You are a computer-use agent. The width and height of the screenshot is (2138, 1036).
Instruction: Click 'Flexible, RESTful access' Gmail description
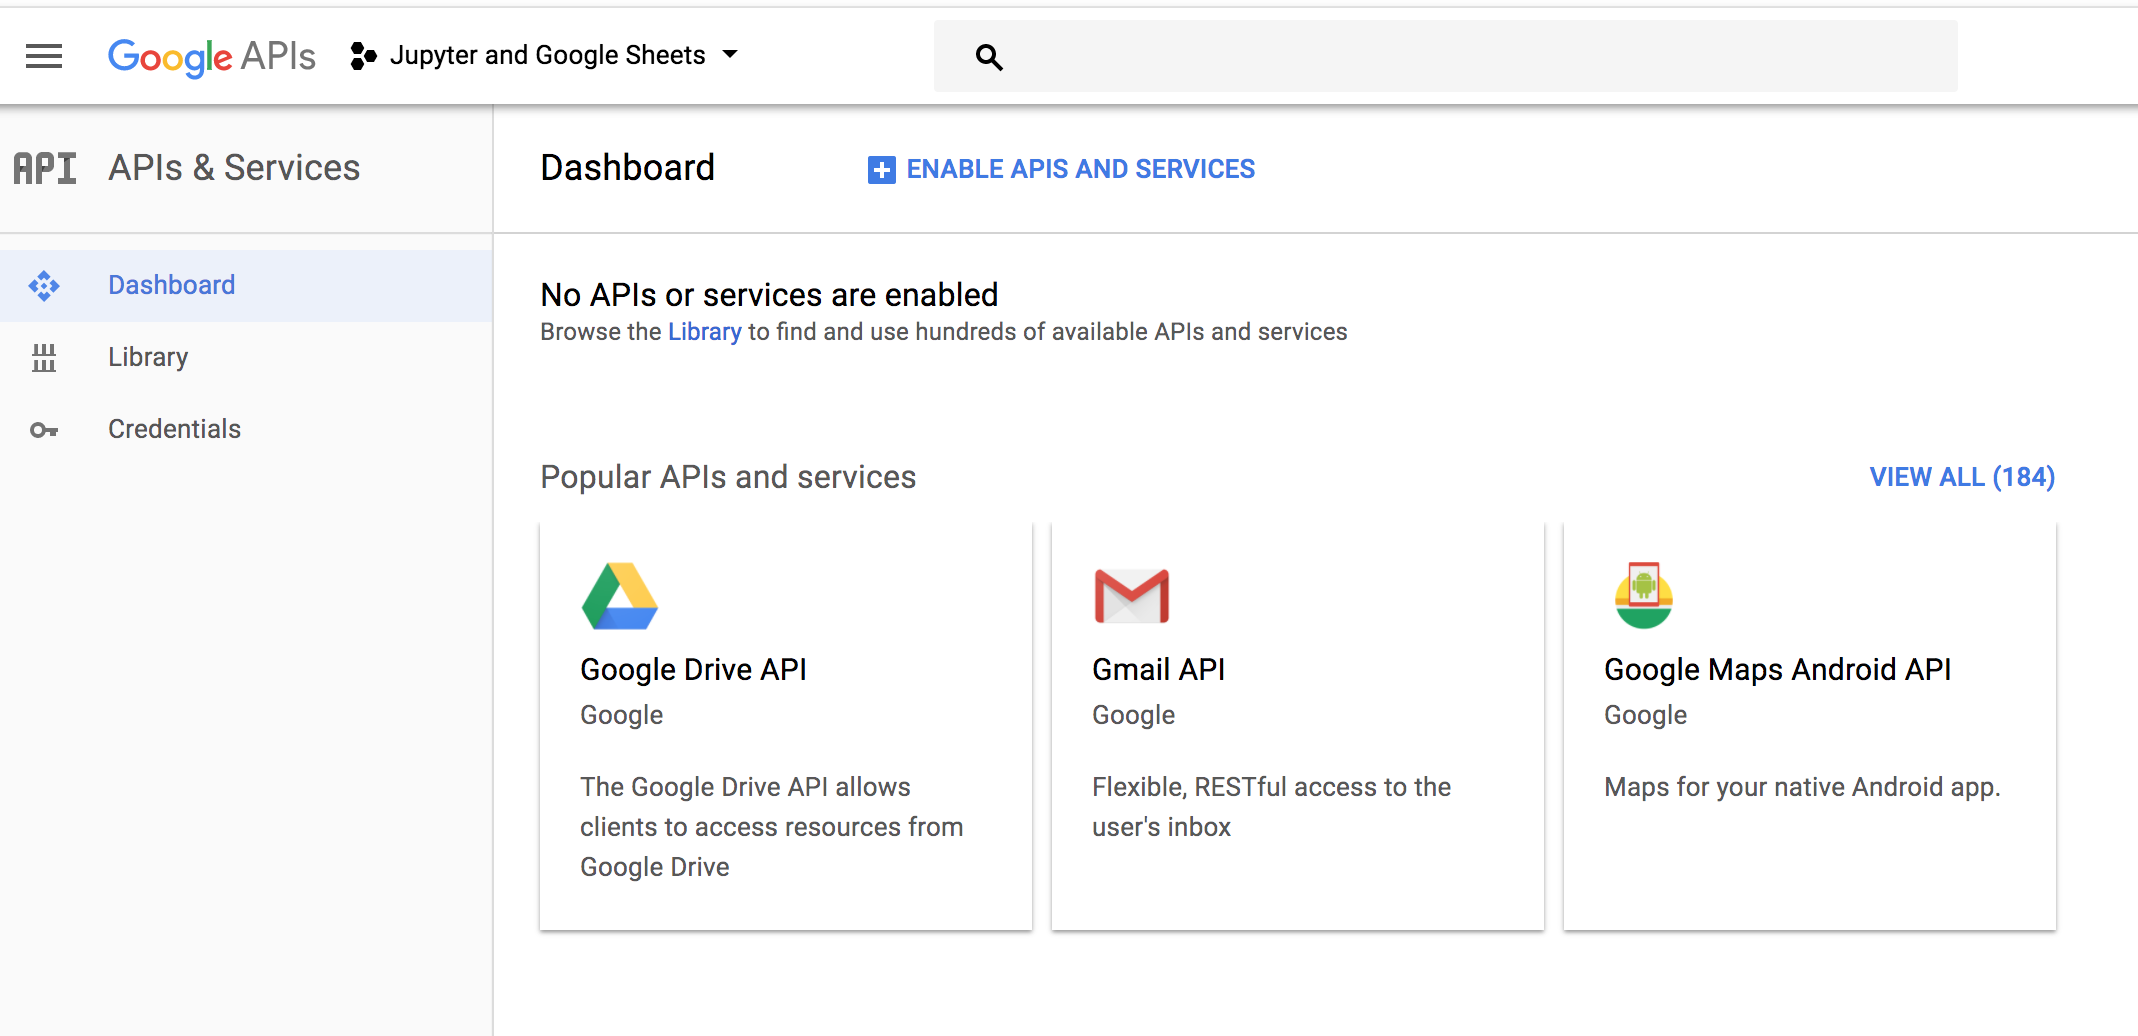click(x=1271, y=807)
